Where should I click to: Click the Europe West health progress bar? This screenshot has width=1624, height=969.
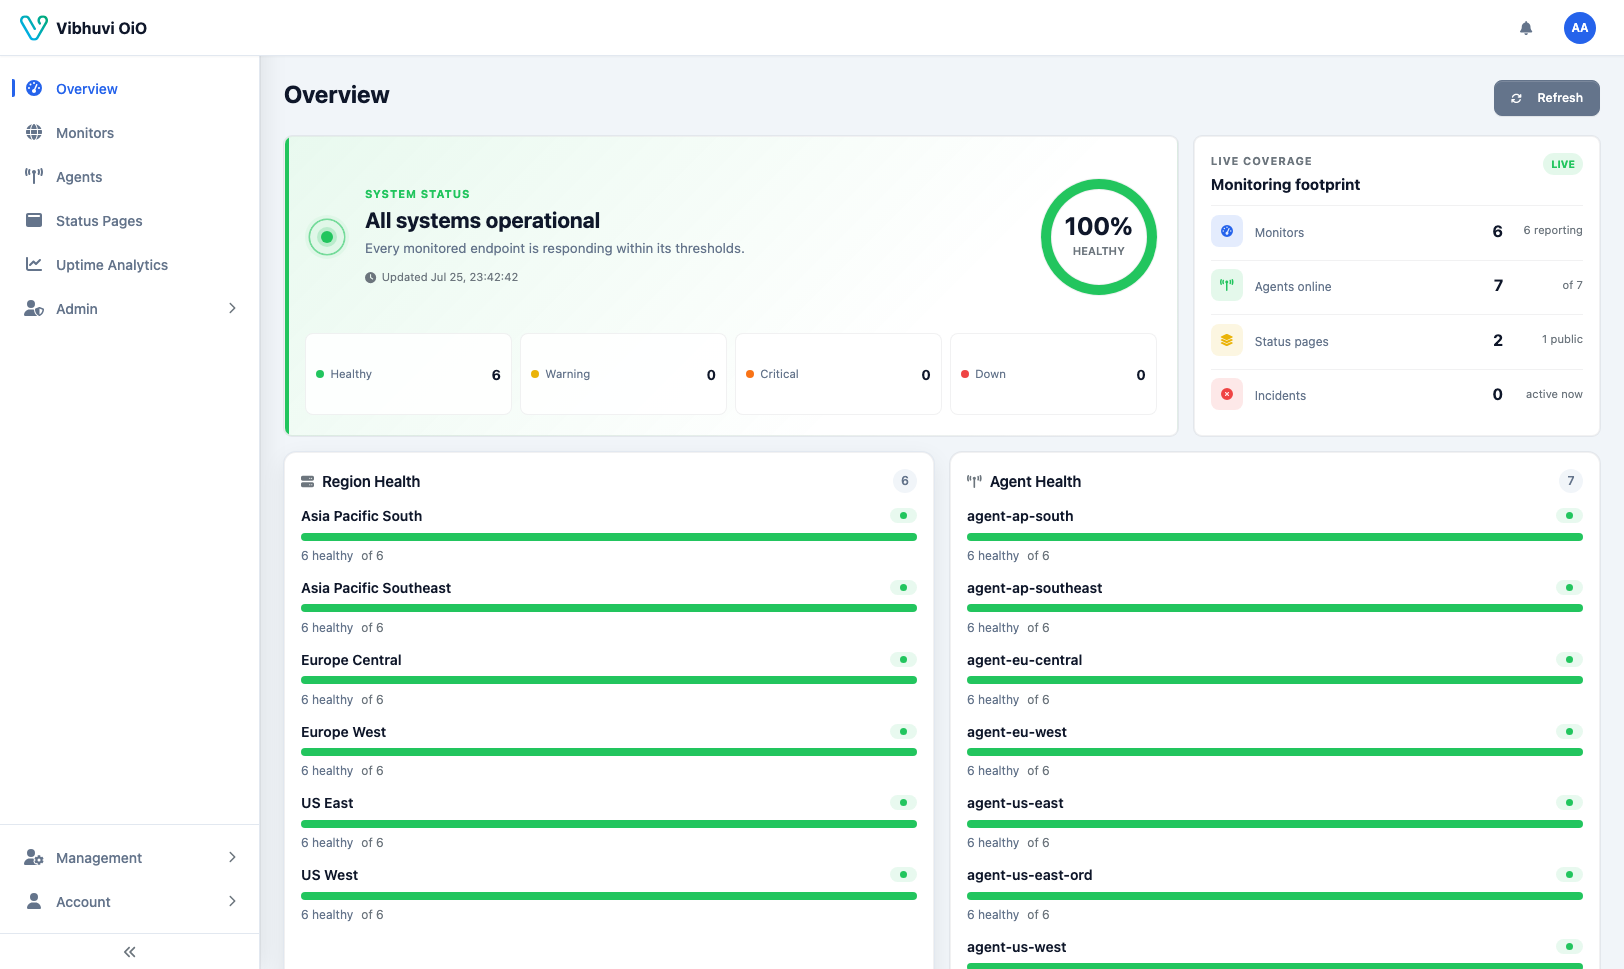coord(609,752)
